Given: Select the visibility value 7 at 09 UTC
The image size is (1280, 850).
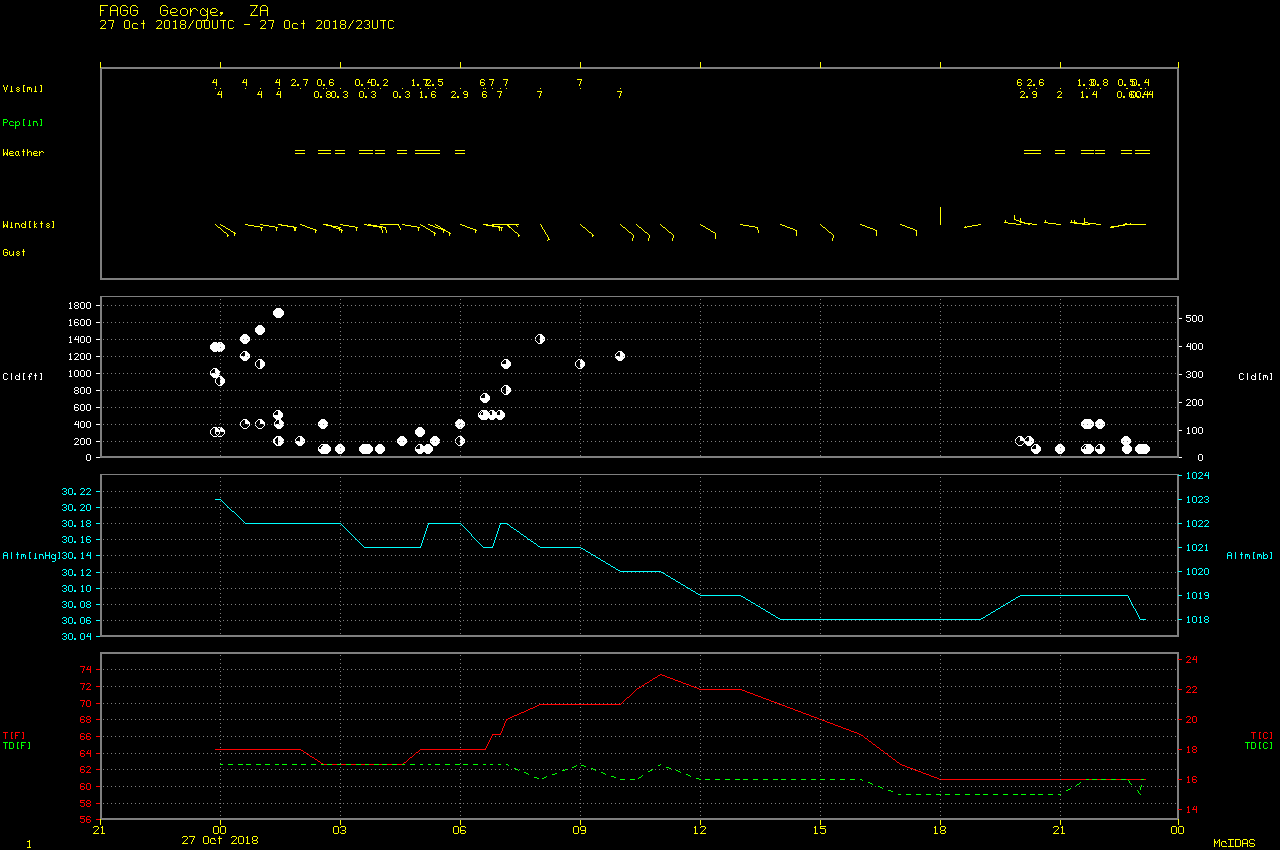Looking at the screenshot, I should tap(580, 83).
